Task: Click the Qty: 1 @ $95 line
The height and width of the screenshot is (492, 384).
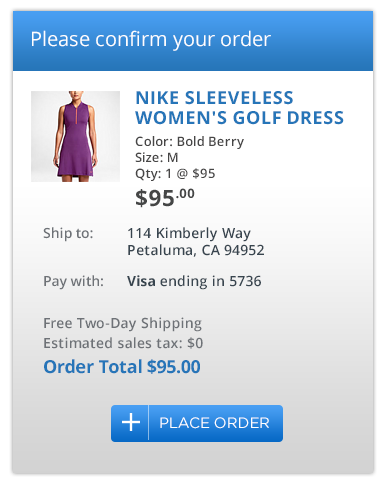Action: [175, 174]
